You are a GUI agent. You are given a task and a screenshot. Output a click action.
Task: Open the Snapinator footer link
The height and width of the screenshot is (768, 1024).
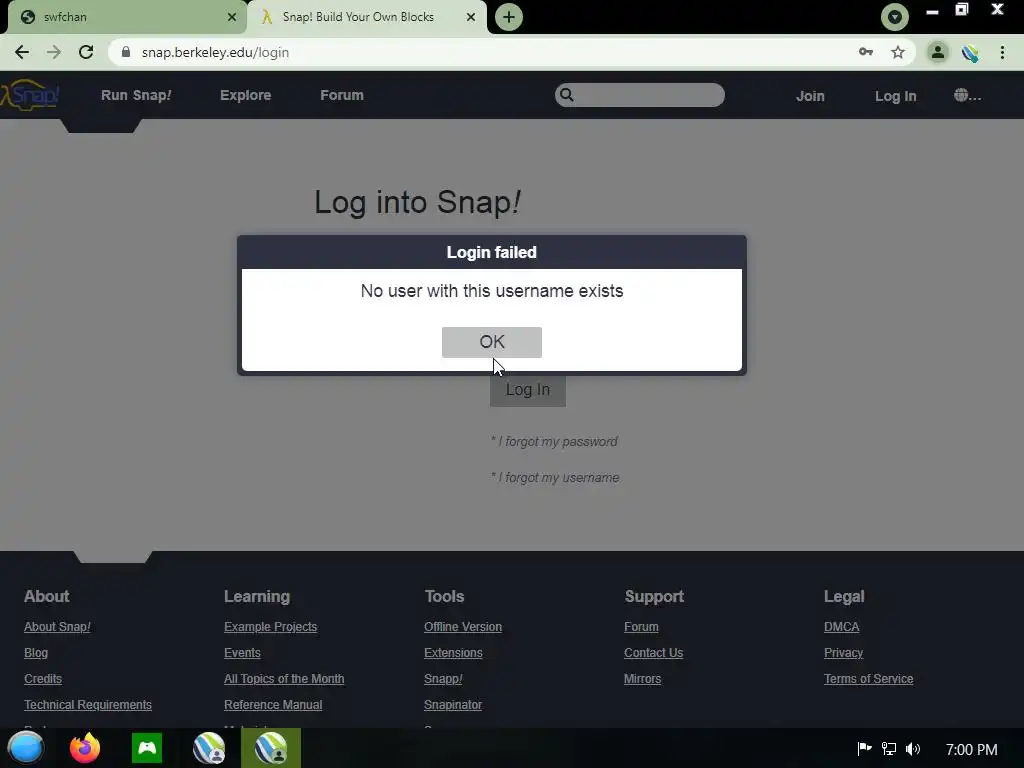453,705
